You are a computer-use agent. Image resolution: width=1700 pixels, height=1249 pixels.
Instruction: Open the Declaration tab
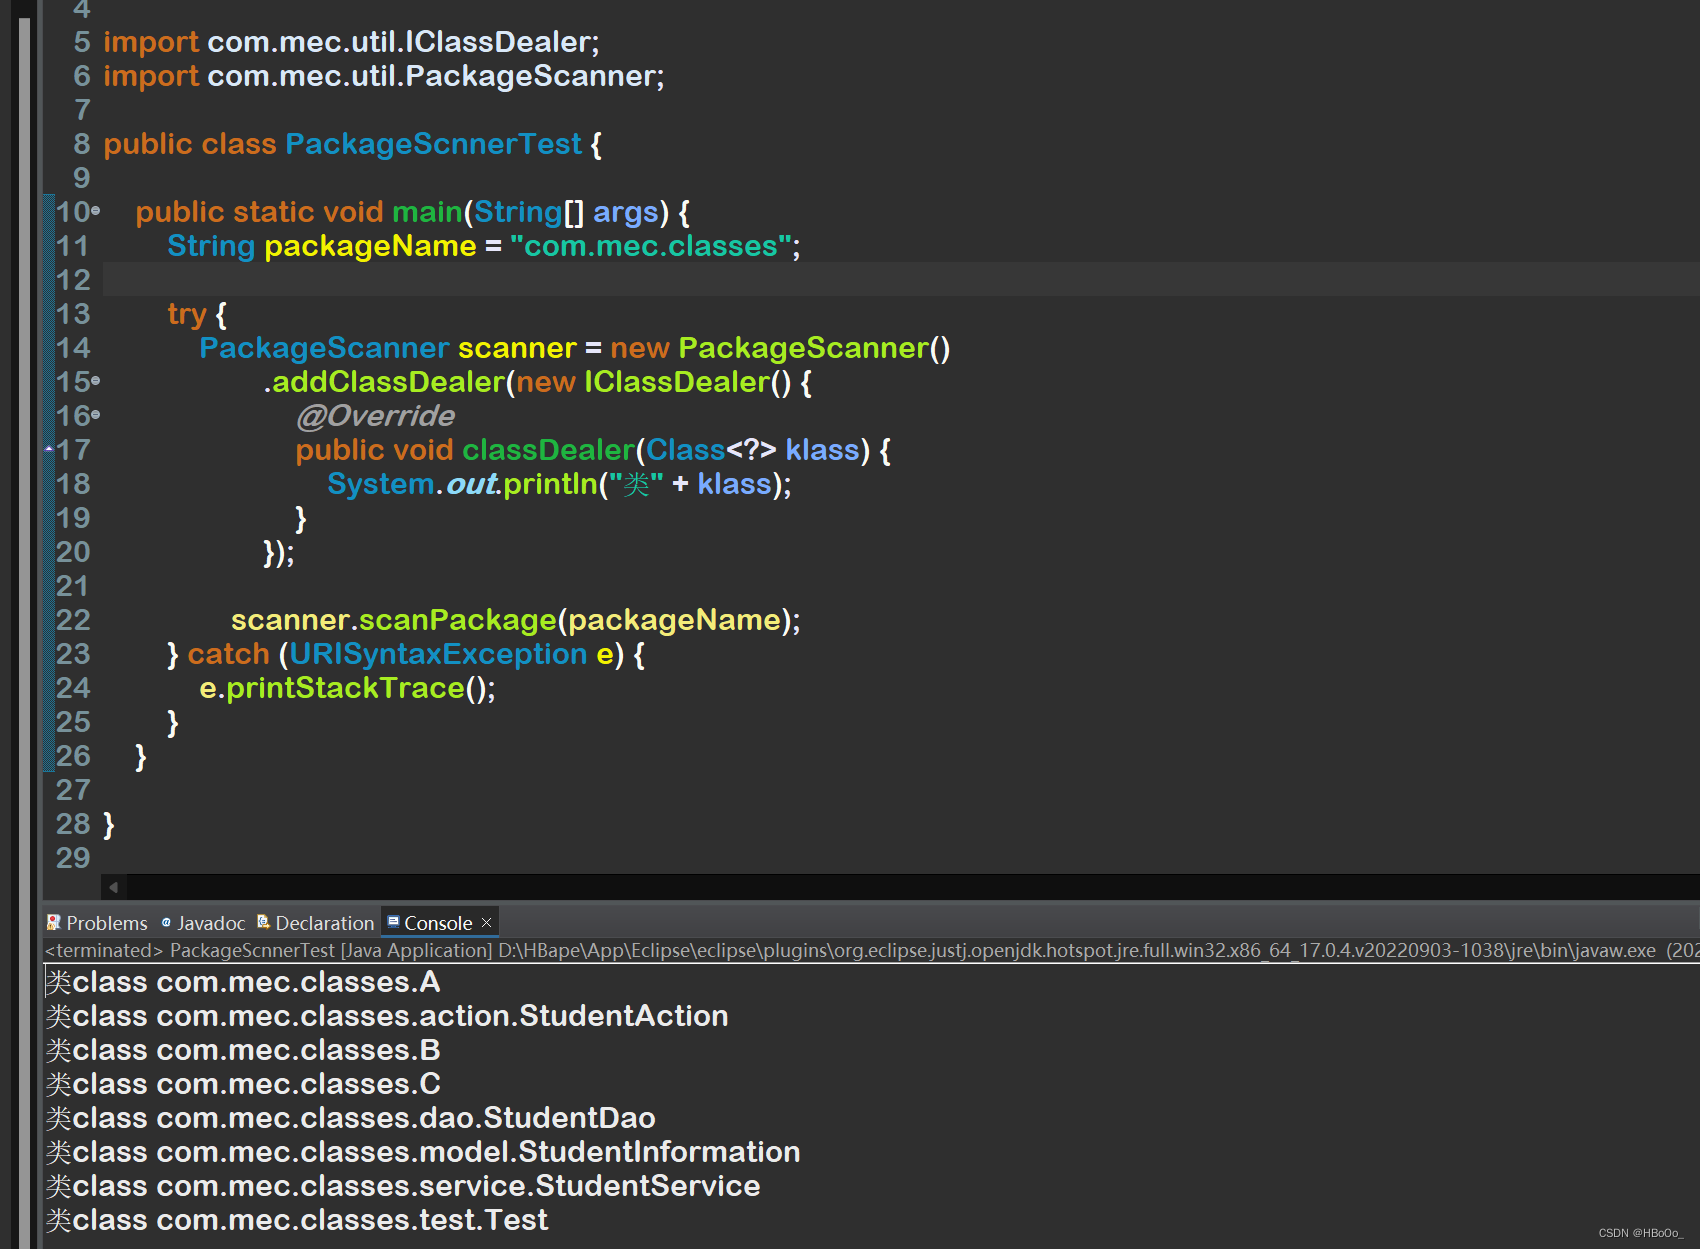[x=316, y=923]
